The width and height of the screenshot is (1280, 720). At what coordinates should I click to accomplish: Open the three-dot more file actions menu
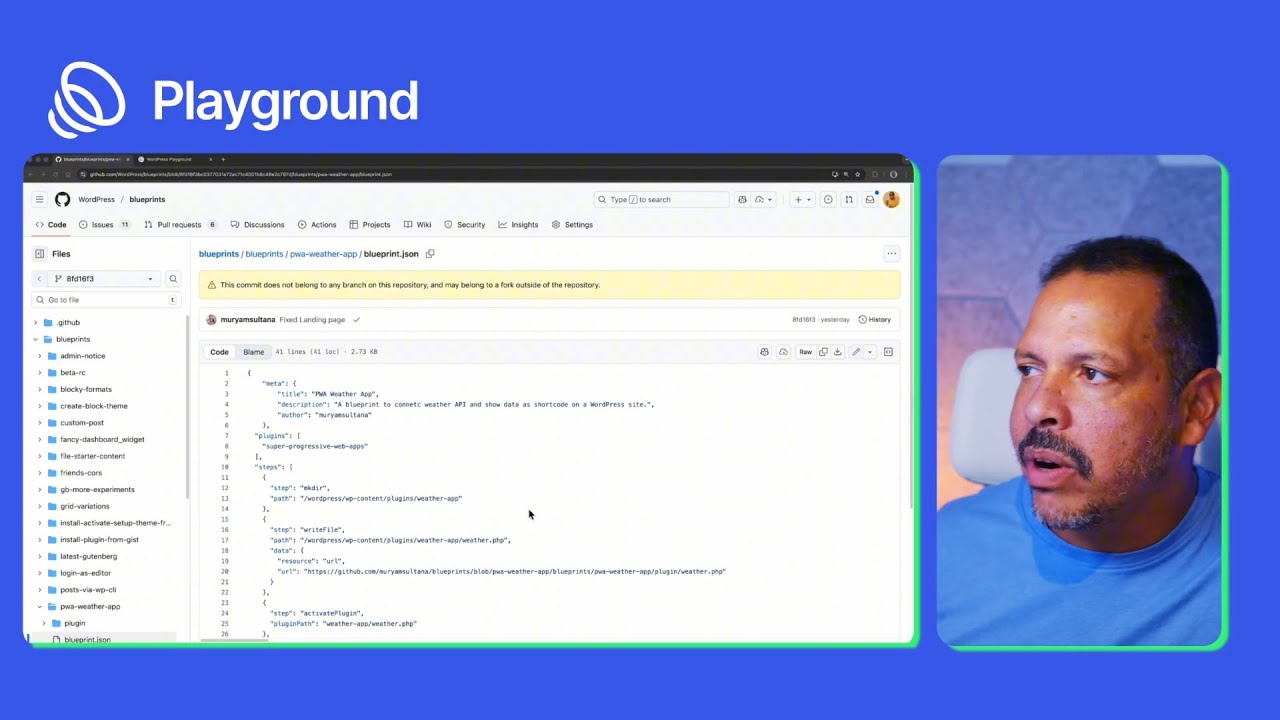point(892,254)
